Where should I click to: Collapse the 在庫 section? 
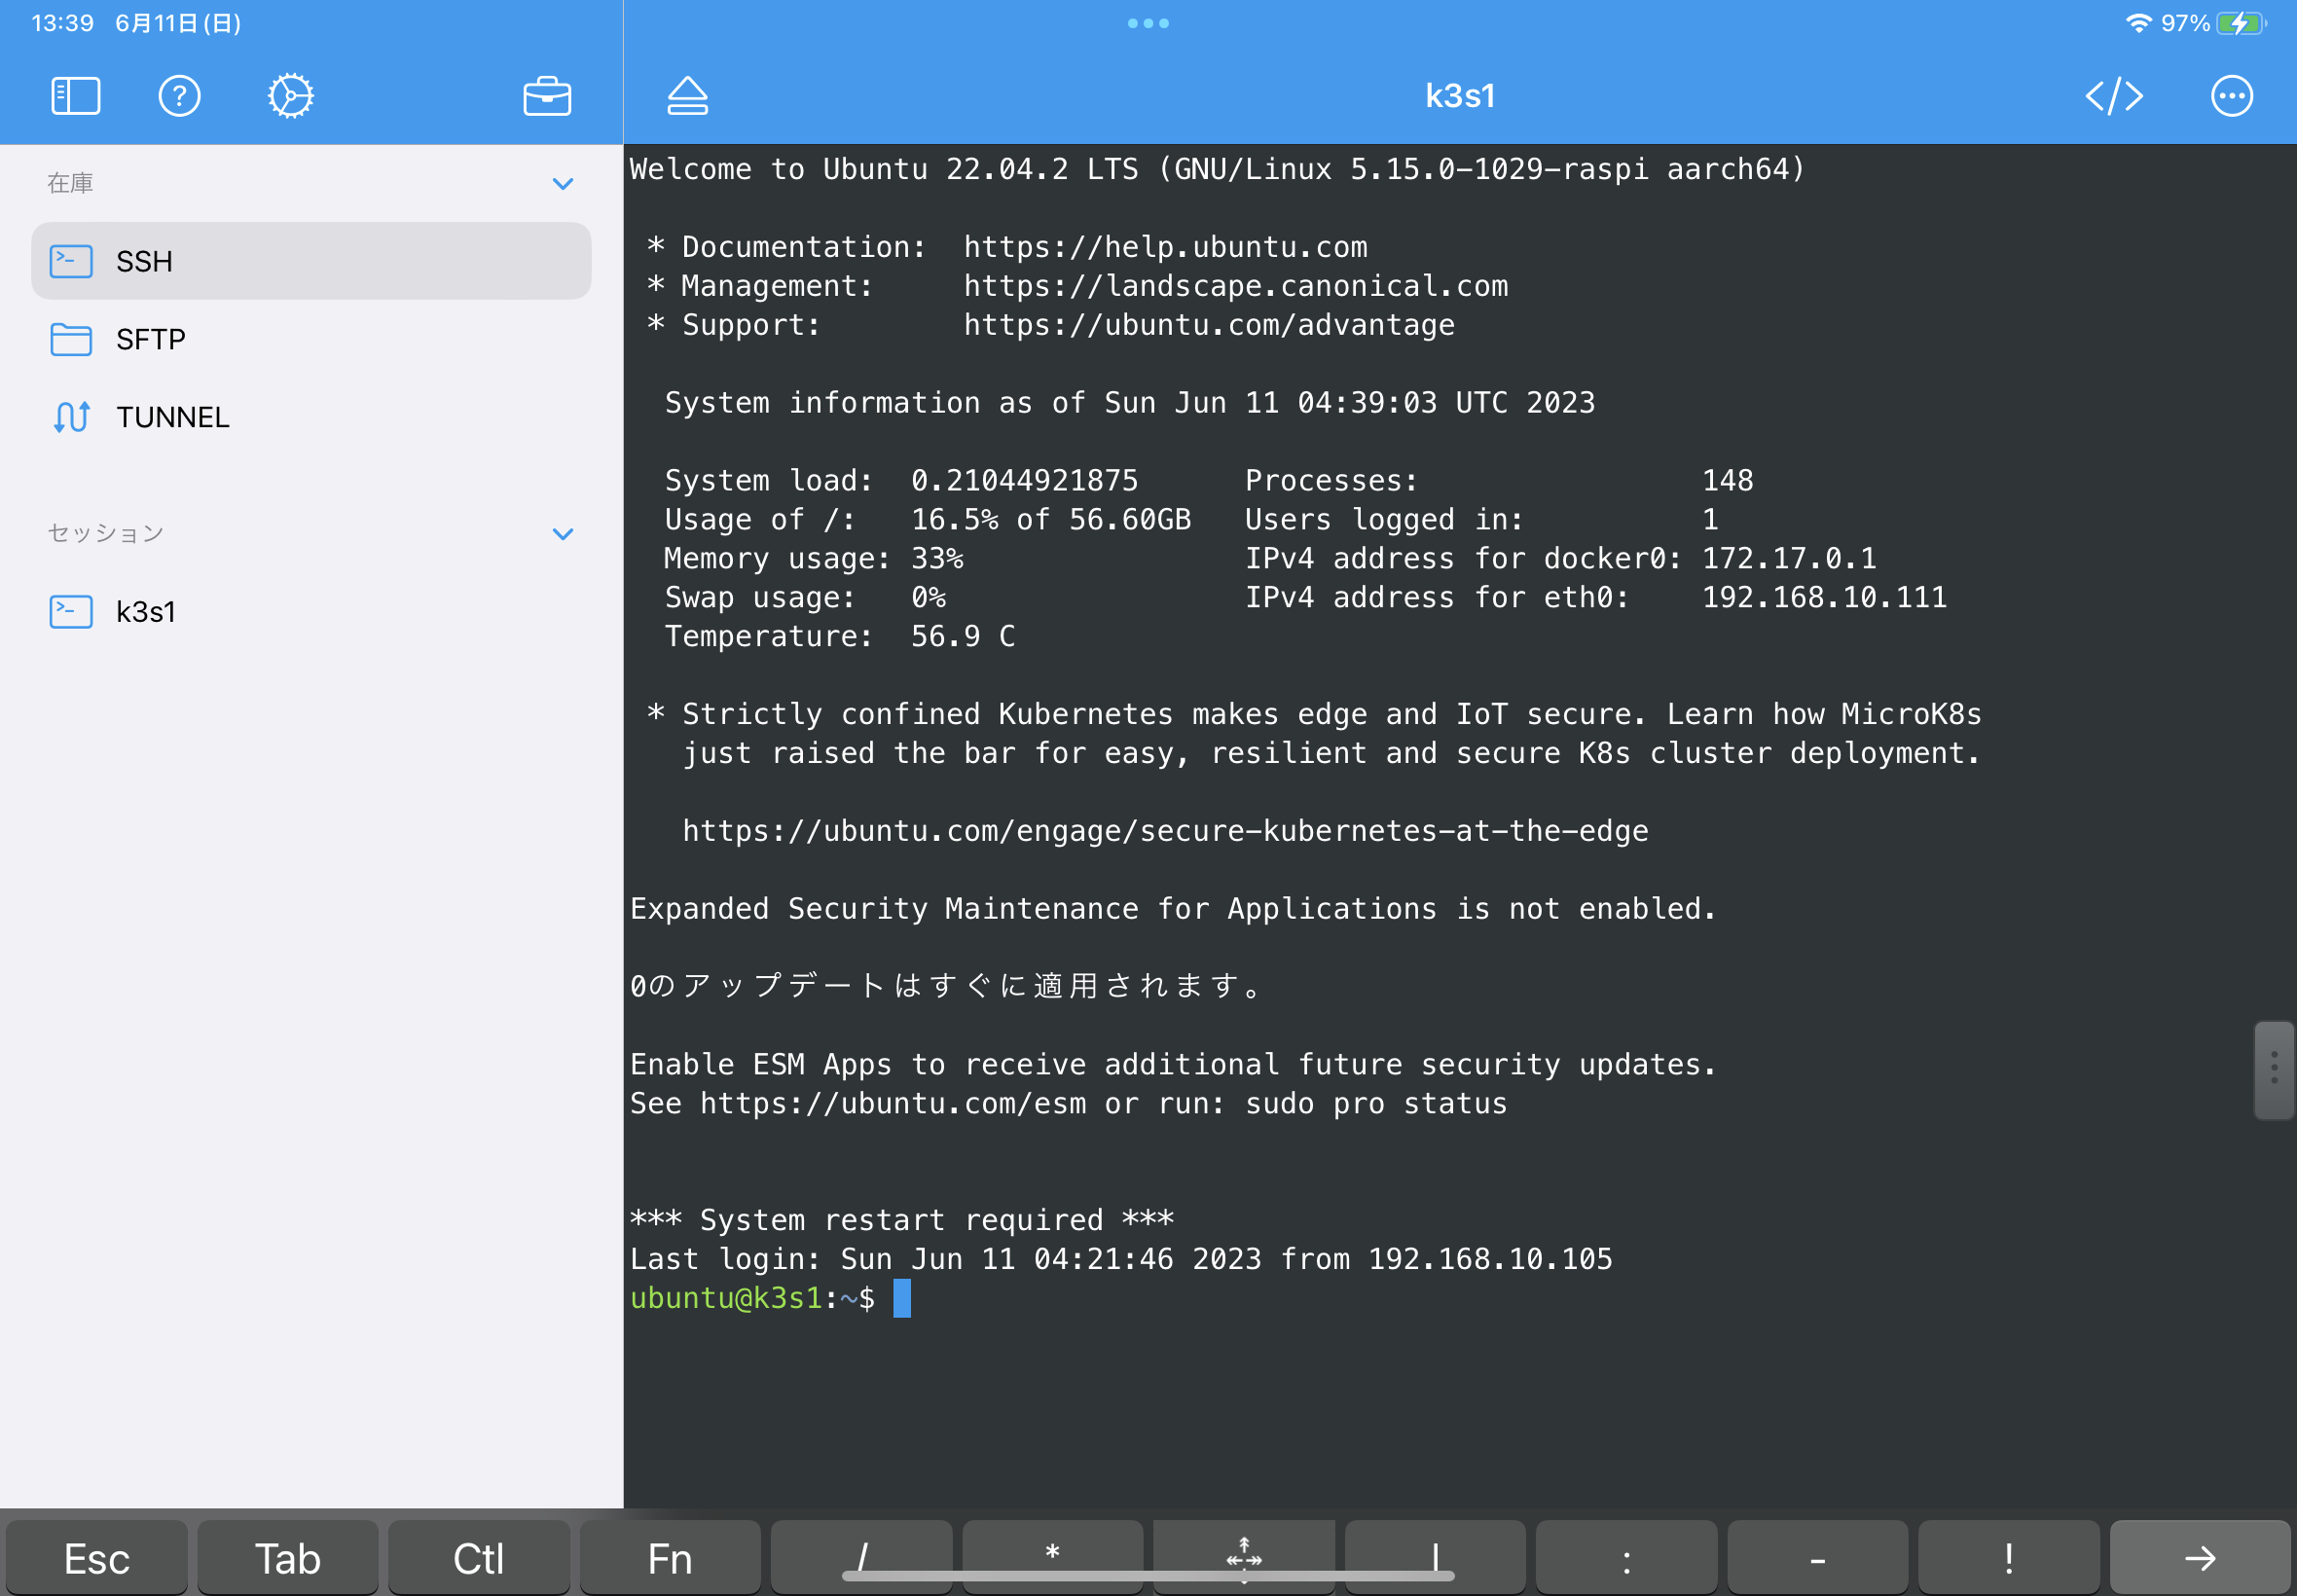pos(562,183)
